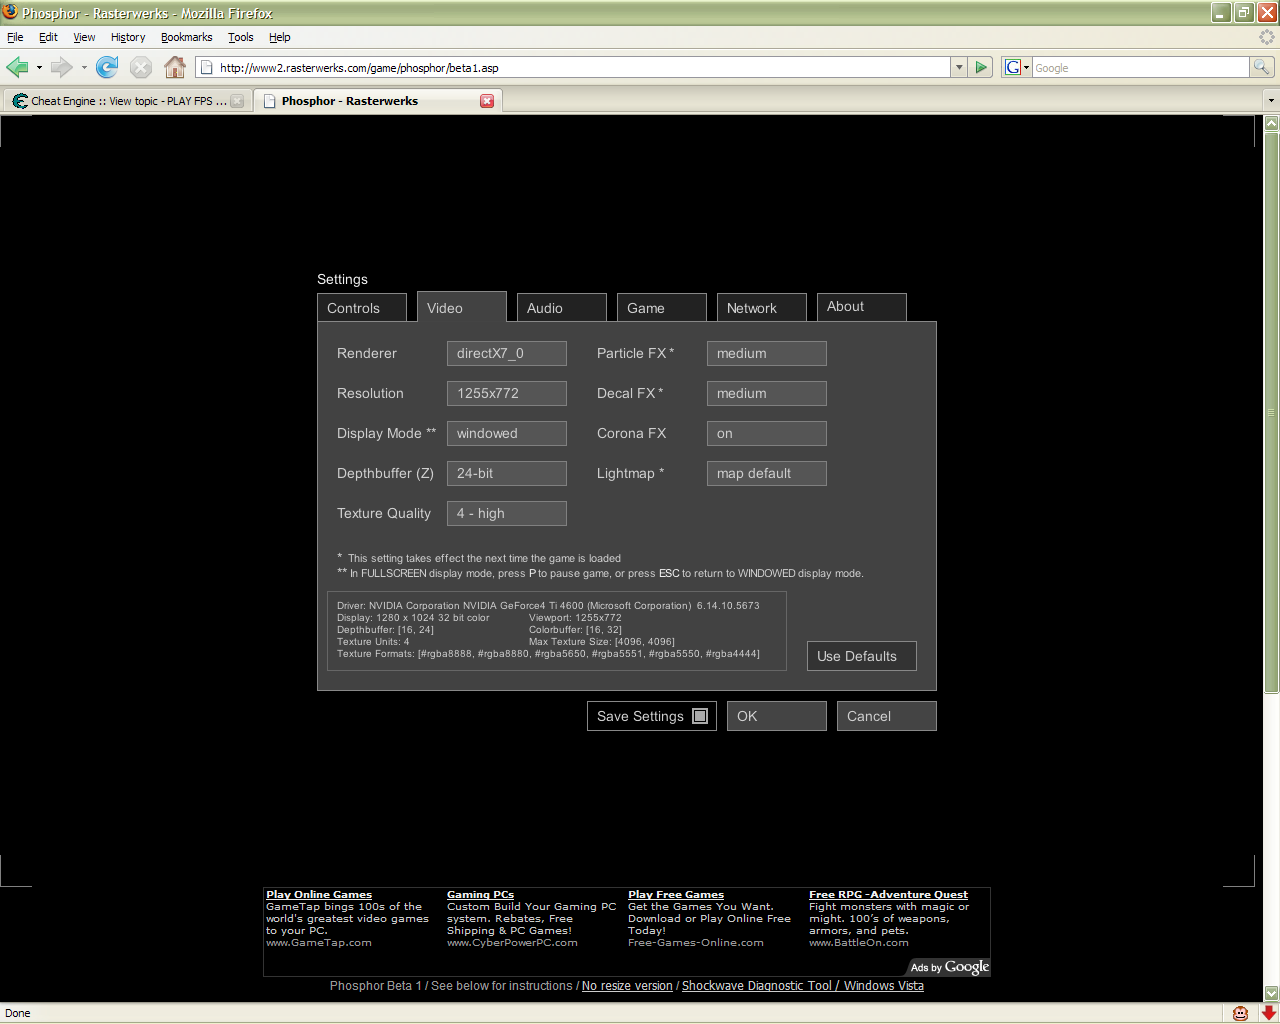The image size is (1280, 1024).
Task: Click the Forward navigation arrow
Action: (61, 67)
